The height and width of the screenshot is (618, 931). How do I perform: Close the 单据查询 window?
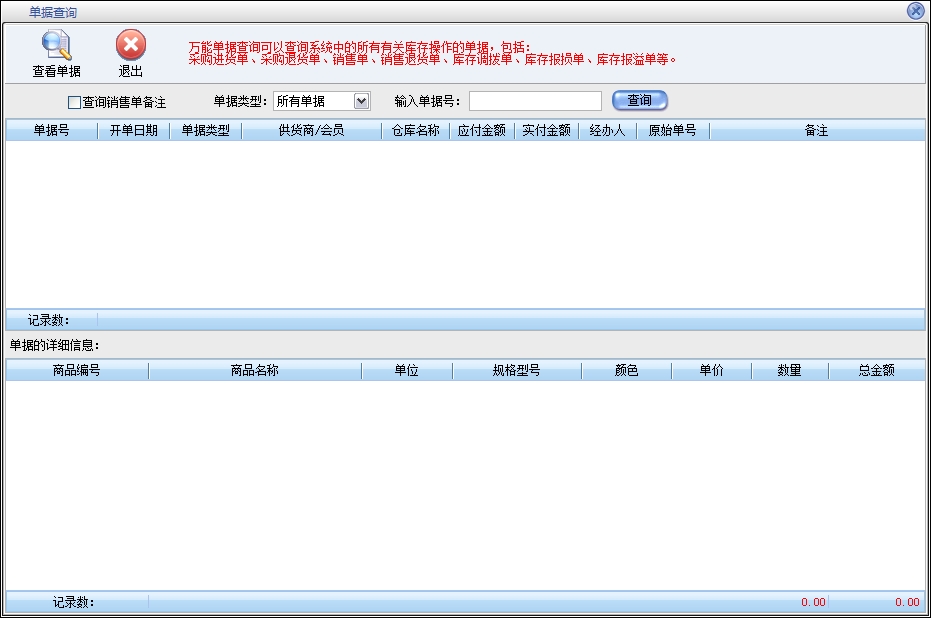click(x=915, y=11)
